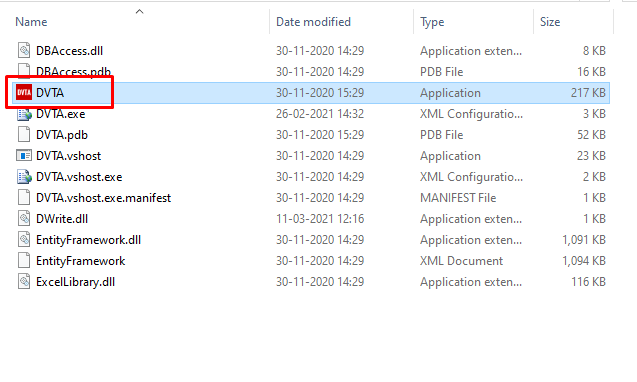Sort files by the Date modified column

313,22
